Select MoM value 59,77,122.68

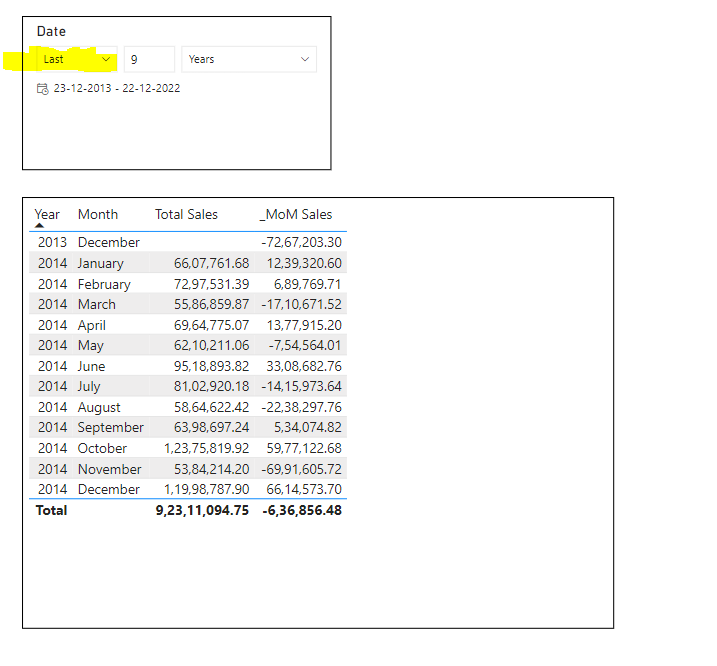[x=304, y=449]
